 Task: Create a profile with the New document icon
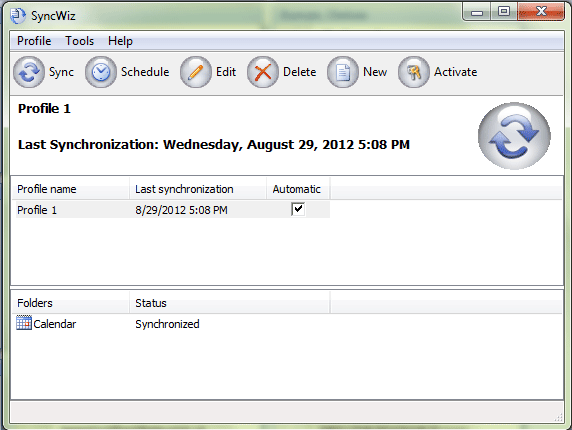point(343,72)
